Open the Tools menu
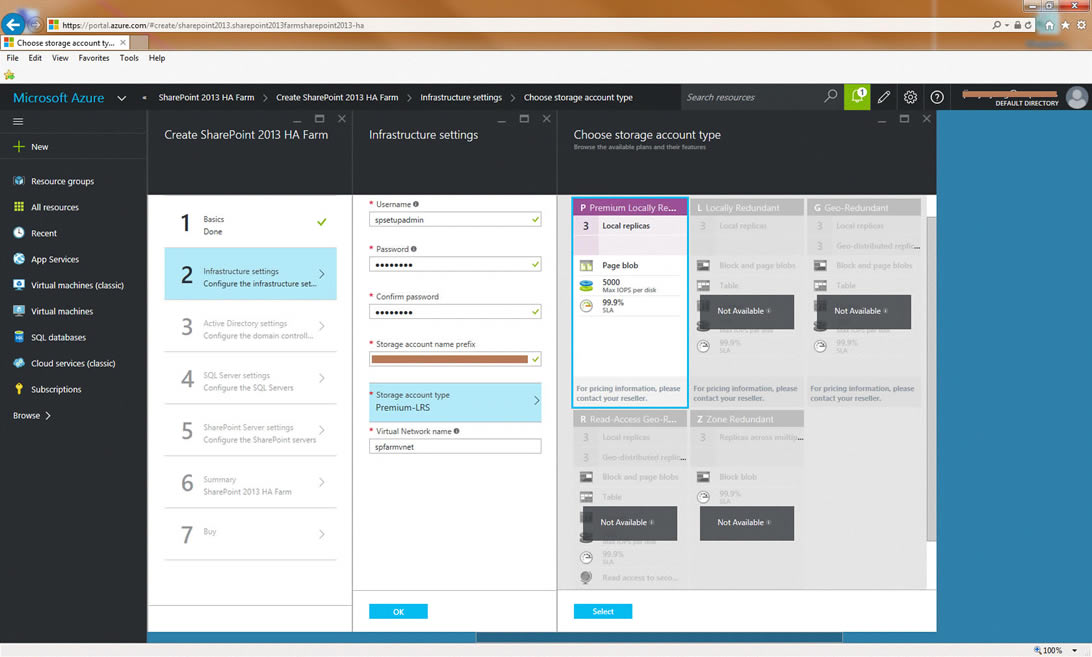The width and height of the screenshot is (1092, 657). pos(129,58)
